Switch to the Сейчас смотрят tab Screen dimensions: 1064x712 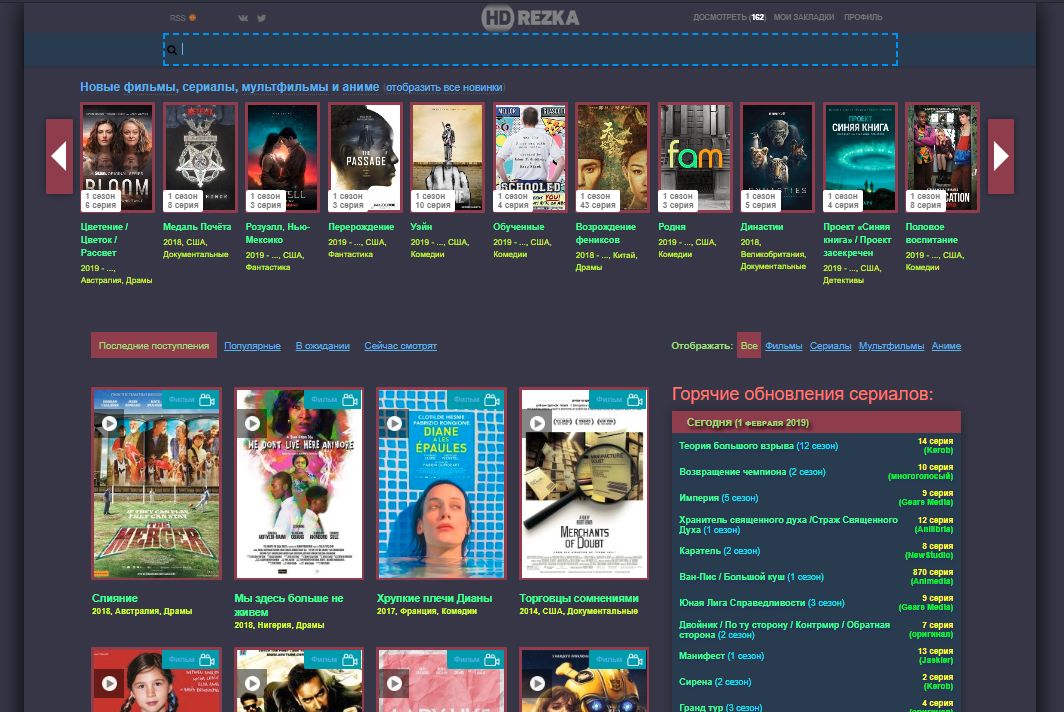(400, 345)
